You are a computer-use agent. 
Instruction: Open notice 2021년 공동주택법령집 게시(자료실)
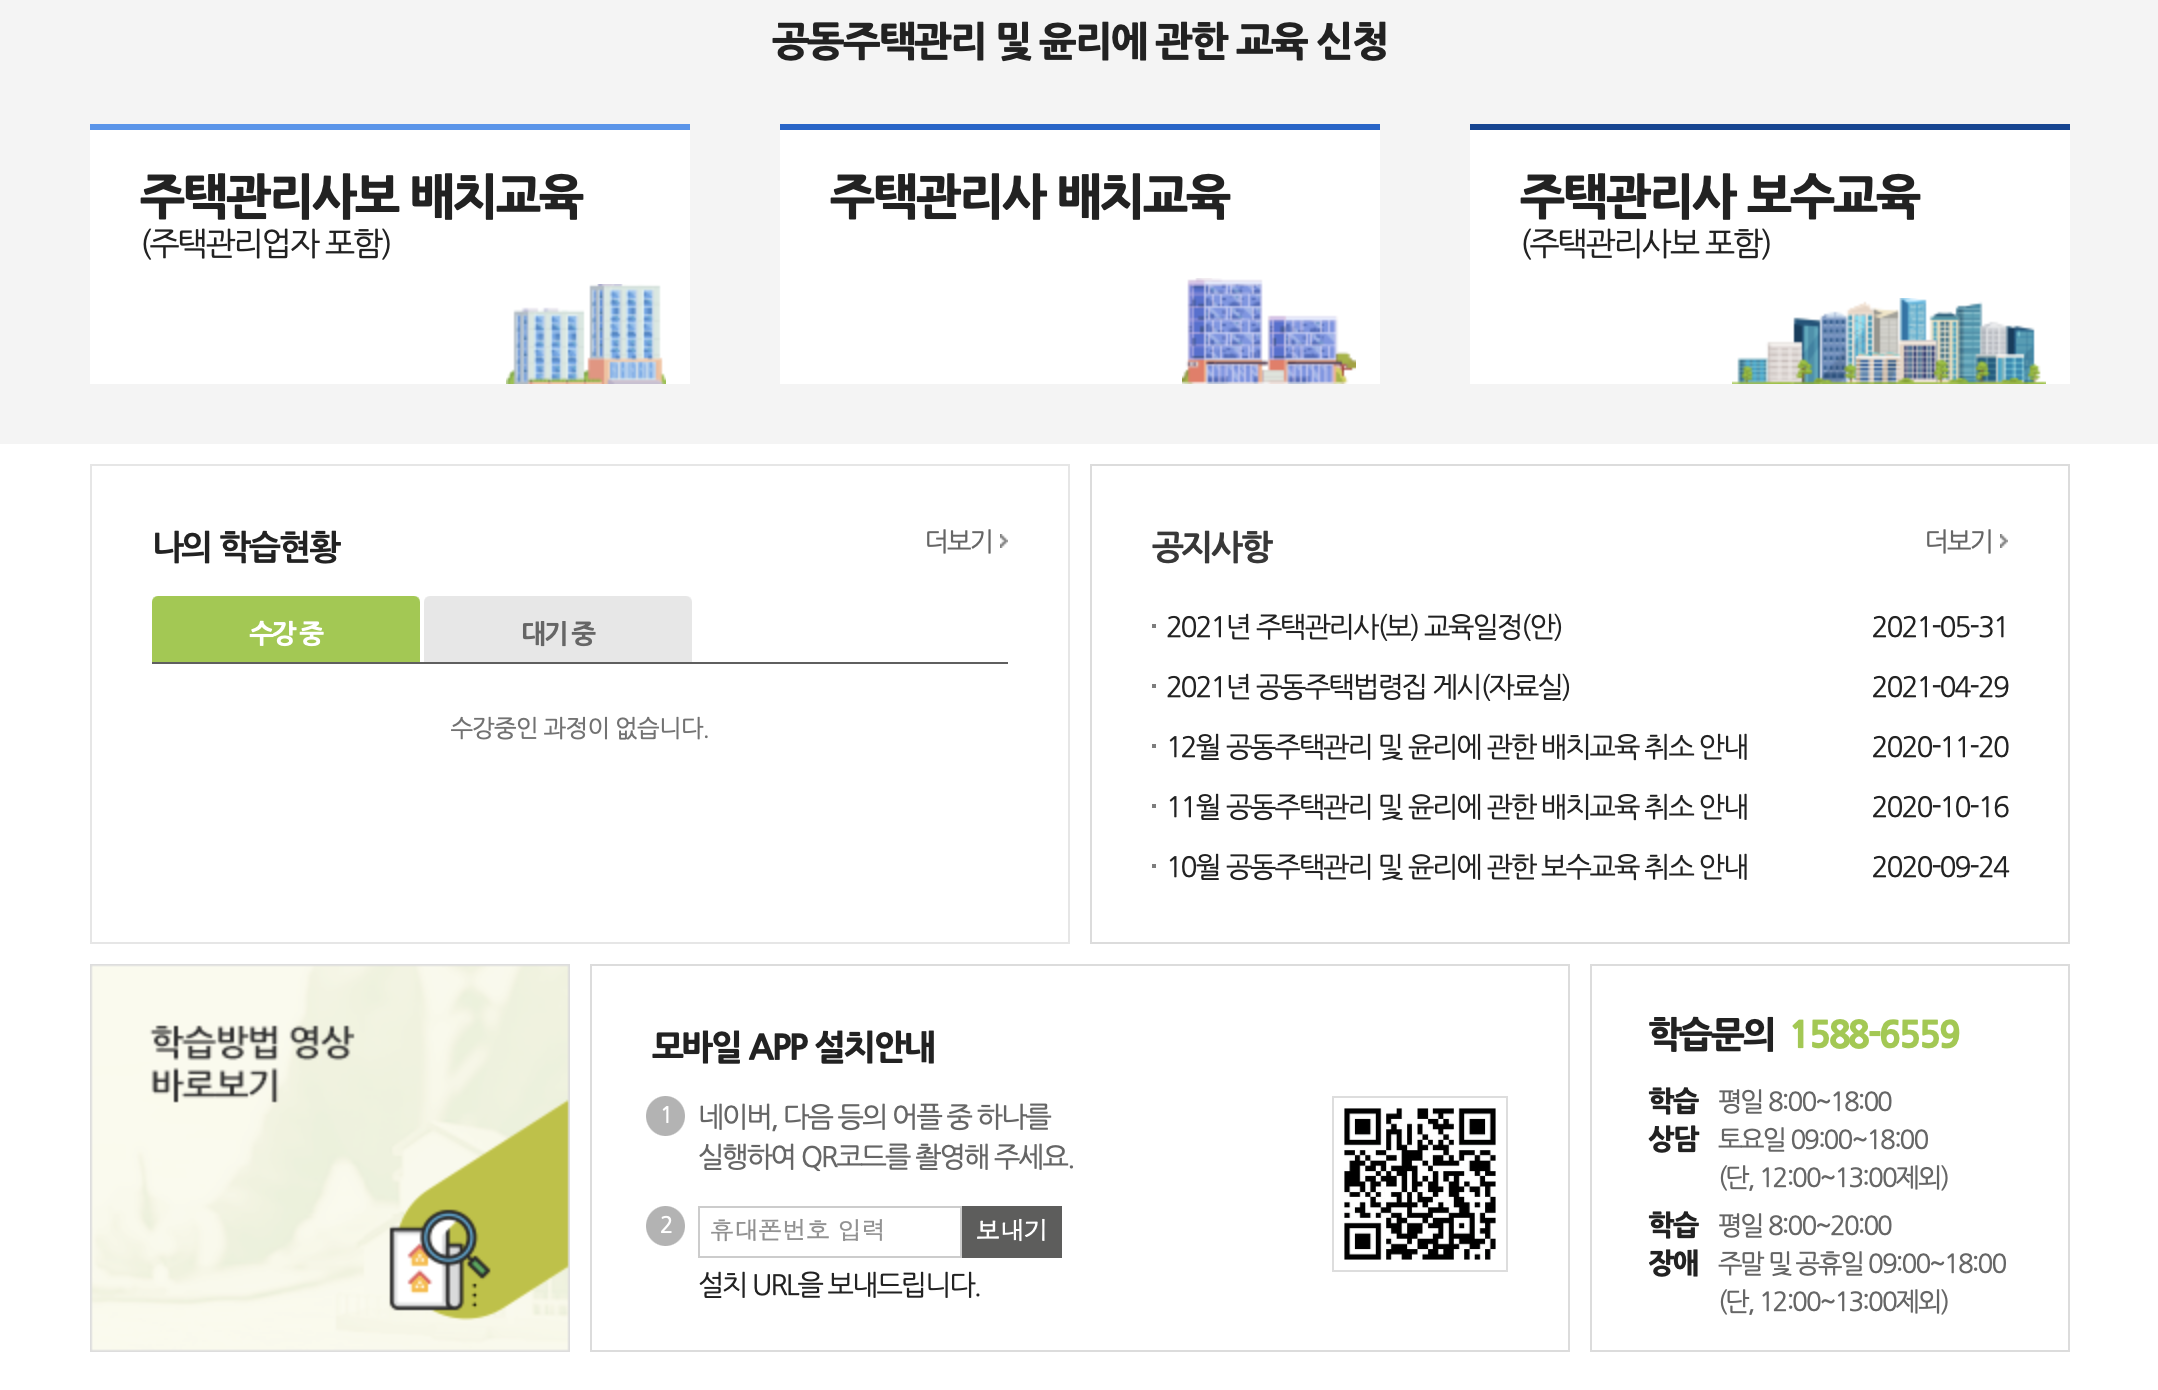(x=1367, y=687)
